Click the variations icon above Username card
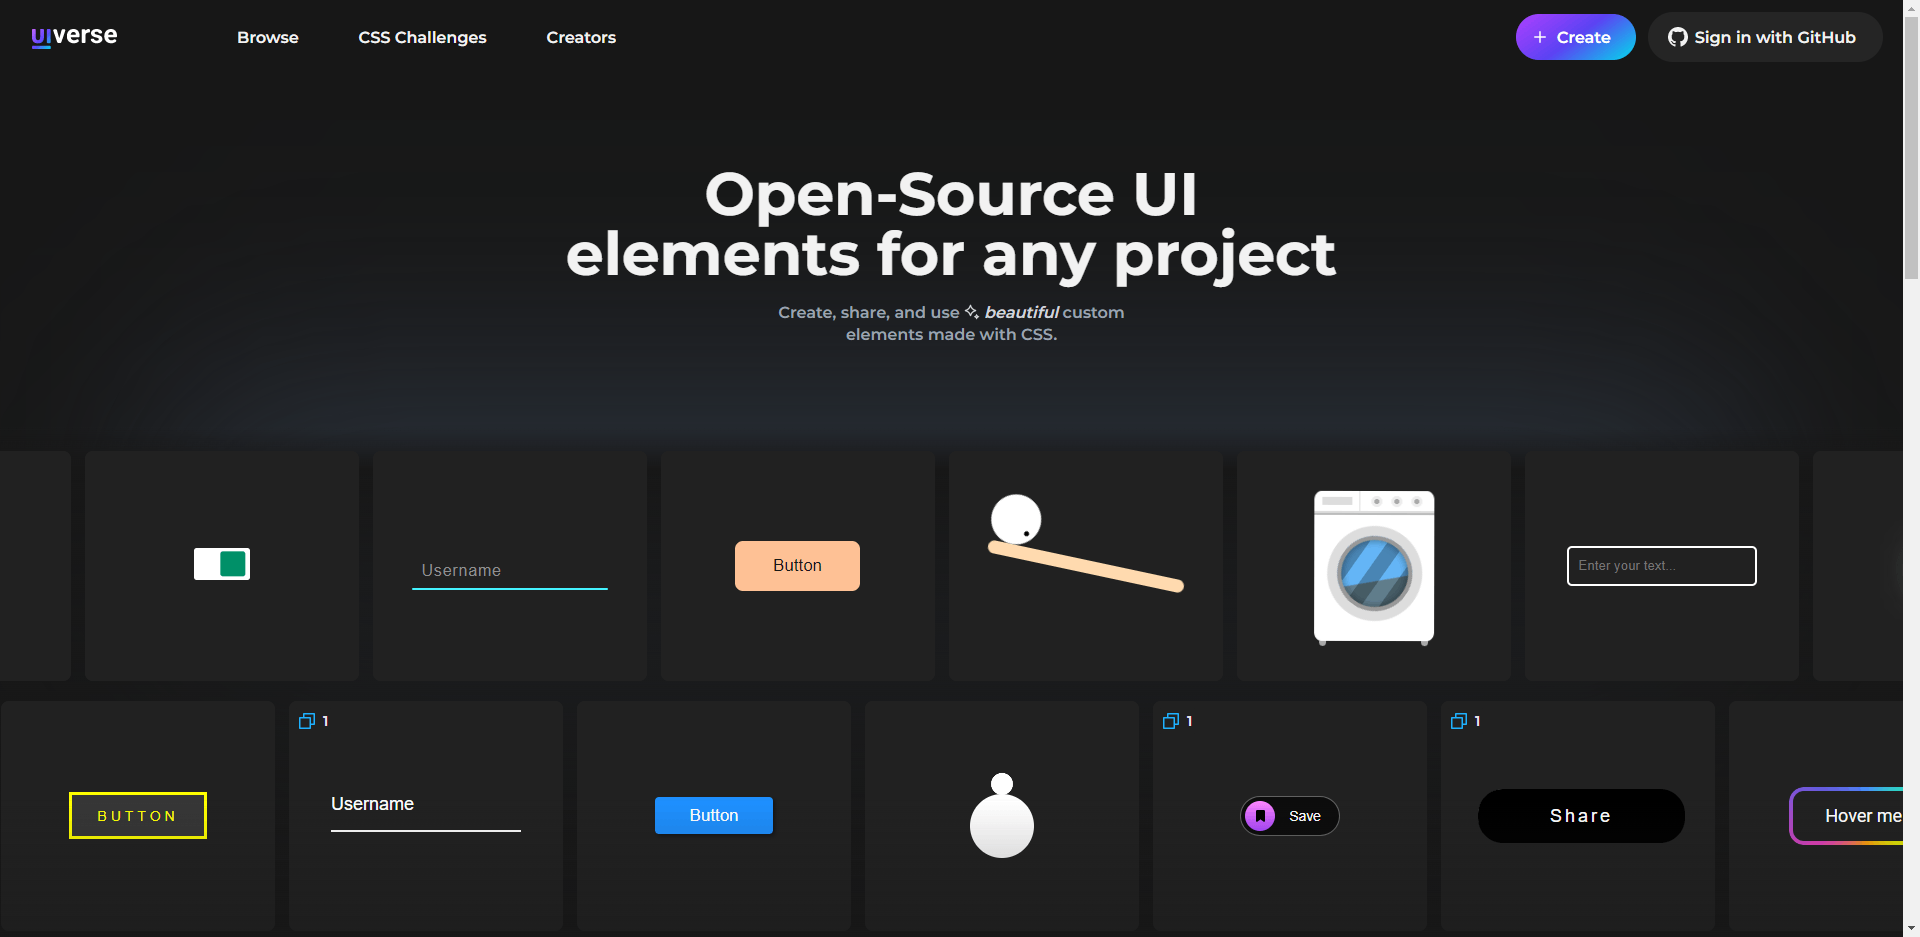Viewport: 1920px width, 937px height. click(x=307, y=721)
